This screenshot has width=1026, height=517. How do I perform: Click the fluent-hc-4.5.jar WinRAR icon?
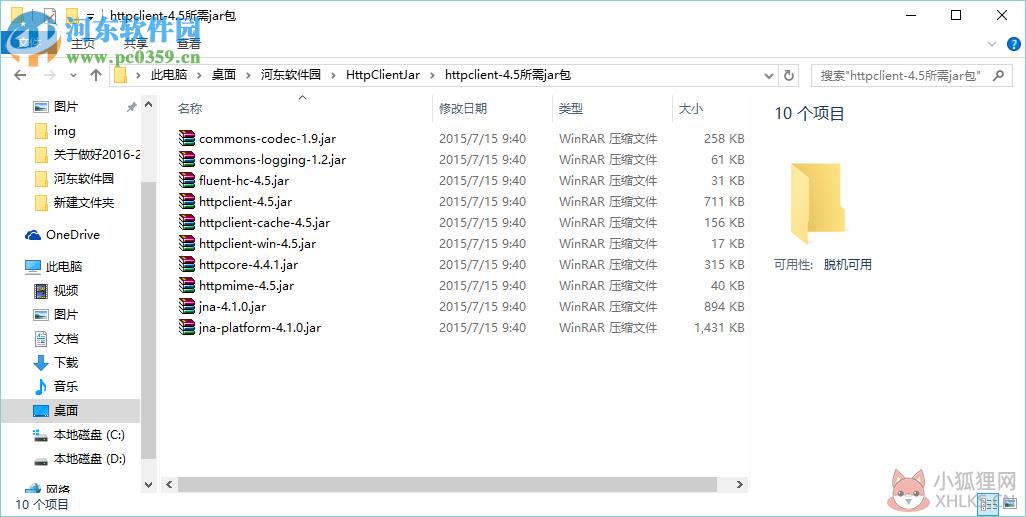[x=187, y=180]
